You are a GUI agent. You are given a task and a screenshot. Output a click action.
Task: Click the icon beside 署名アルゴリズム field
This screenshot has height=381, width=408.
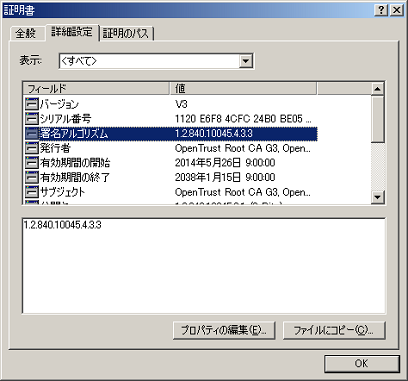(32, 133)
